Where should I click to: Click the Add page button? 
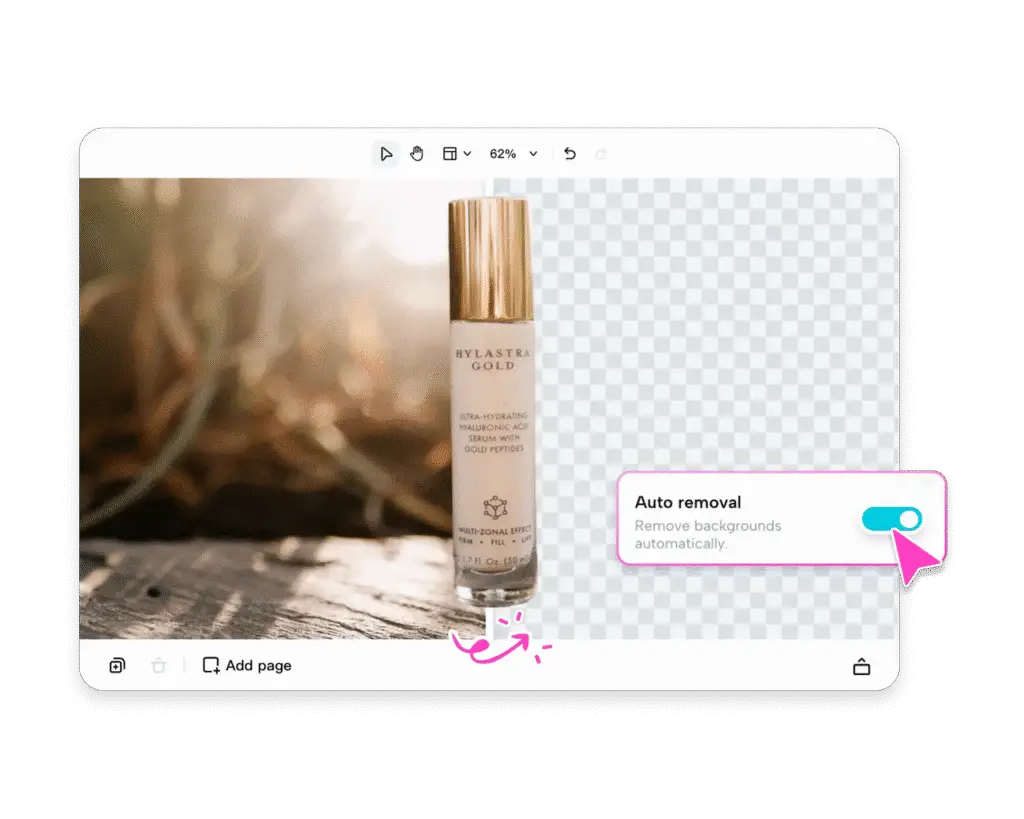[247, 666]
